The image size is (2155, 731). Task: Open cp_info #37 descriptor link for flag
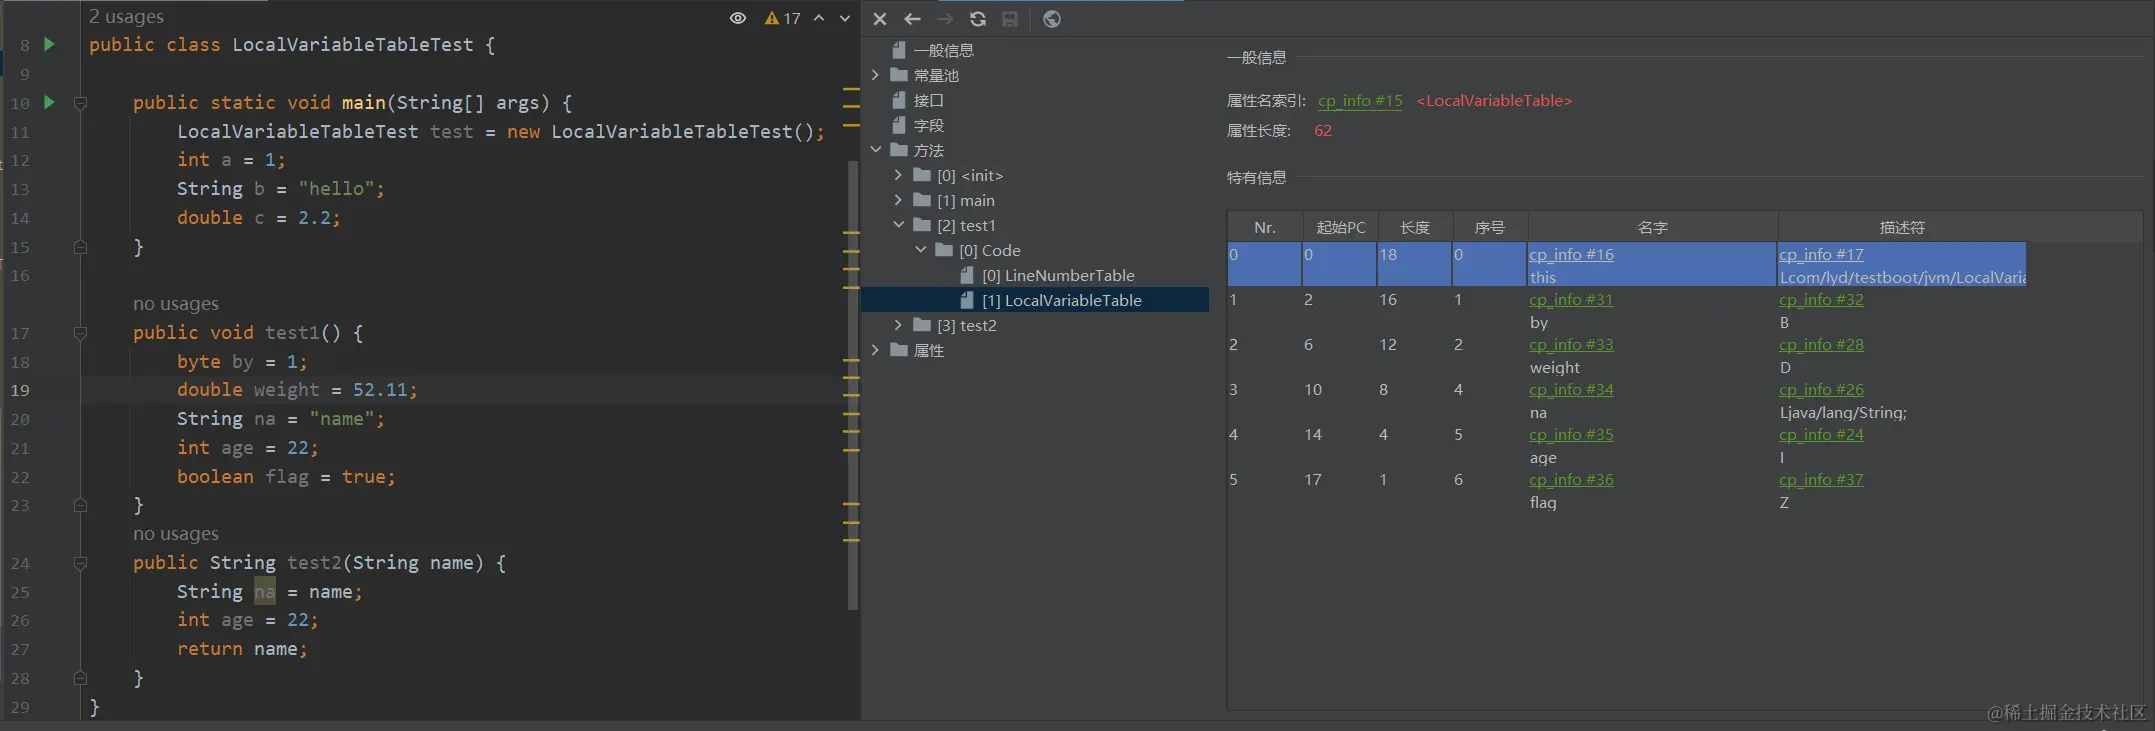[1821, 480]
